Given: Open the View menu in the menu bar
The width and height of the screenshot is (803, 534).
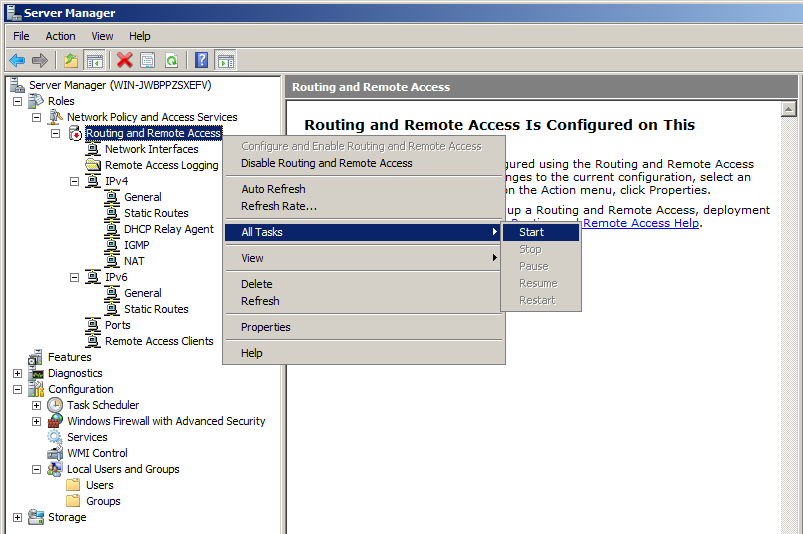Looking at the screenshot, I should 102,36.
